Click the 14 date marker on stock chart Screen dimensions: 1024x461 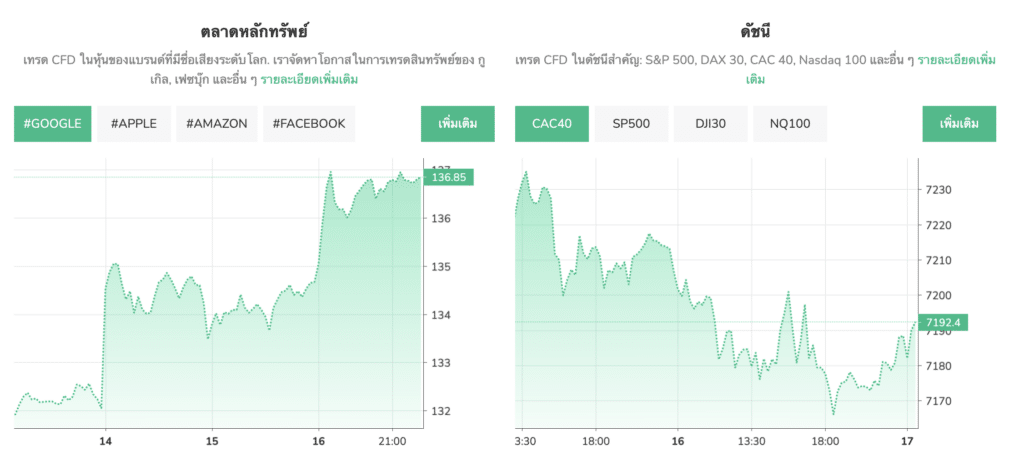pos(105,441)
